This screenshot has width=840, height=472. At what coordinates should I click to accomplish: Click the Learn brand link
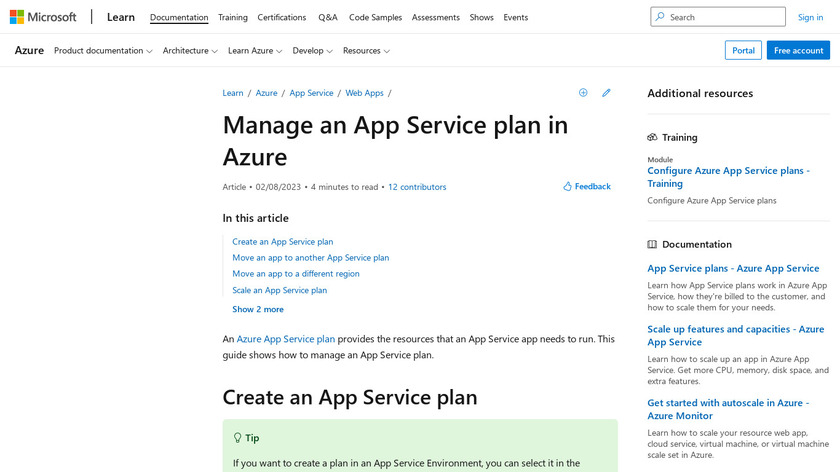121,17
